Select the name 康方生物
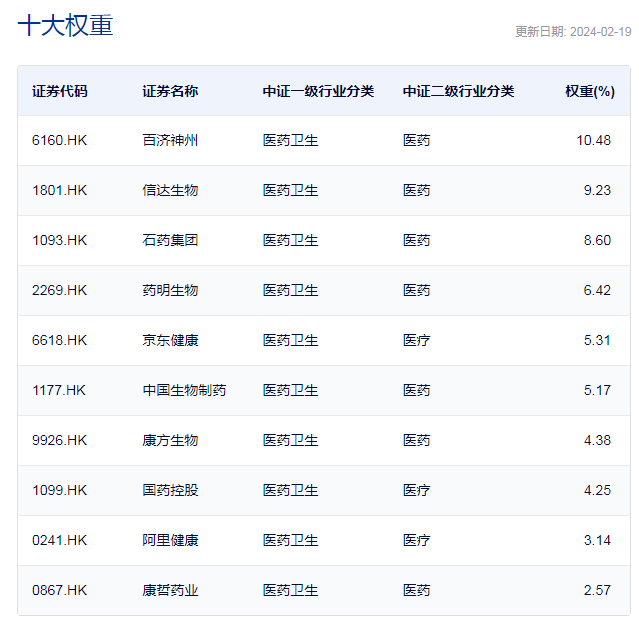This screenshot has width=639, height=626. point(170,441)
